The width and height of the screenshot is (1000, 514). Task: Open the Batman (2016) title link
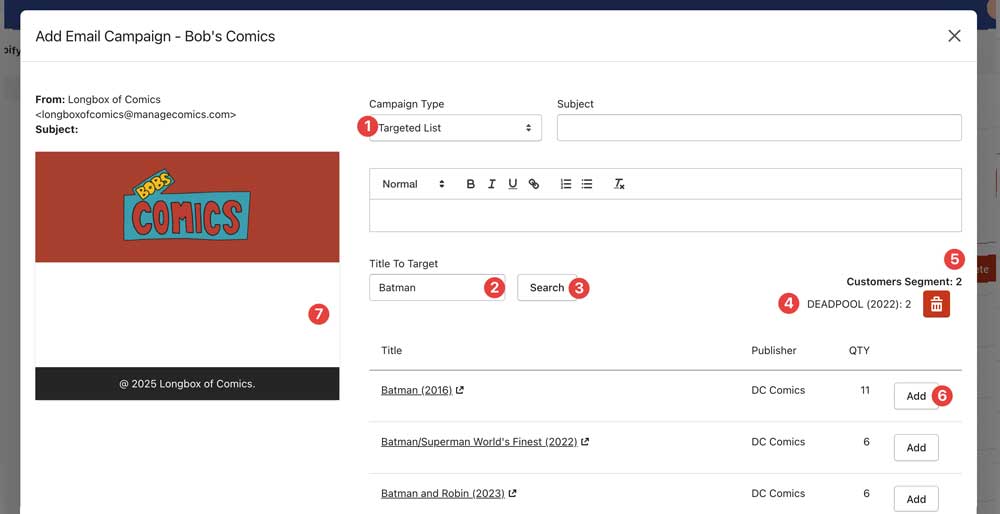416,390
